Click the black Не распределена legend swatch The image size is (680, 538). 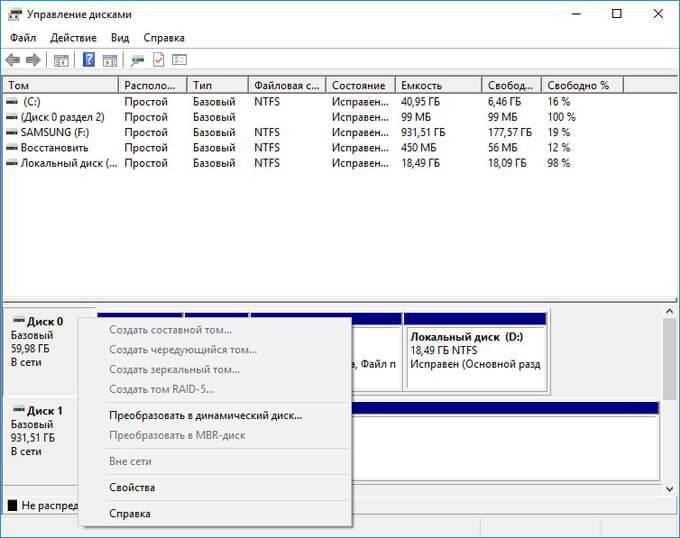point(12,506)
